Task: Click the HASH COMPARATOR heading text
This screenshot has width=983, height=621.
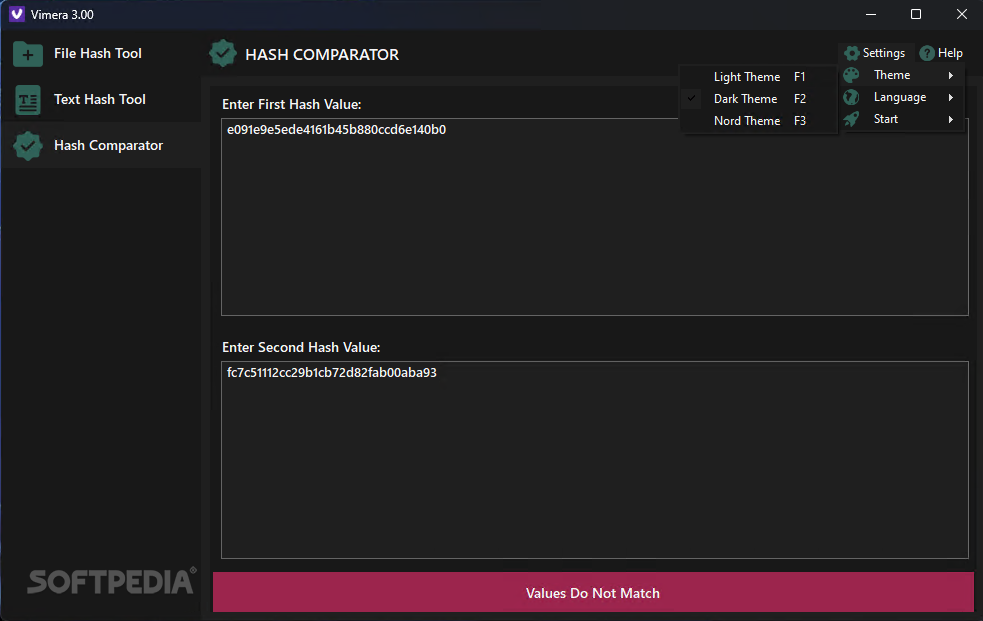Action: (322, 55)
